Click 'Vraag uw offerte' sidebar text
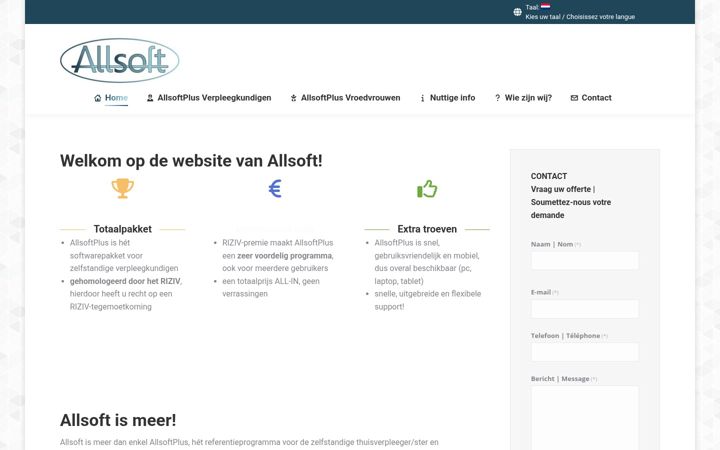The height and width of the screenshot is (450, 720). (x=561, y=189)
